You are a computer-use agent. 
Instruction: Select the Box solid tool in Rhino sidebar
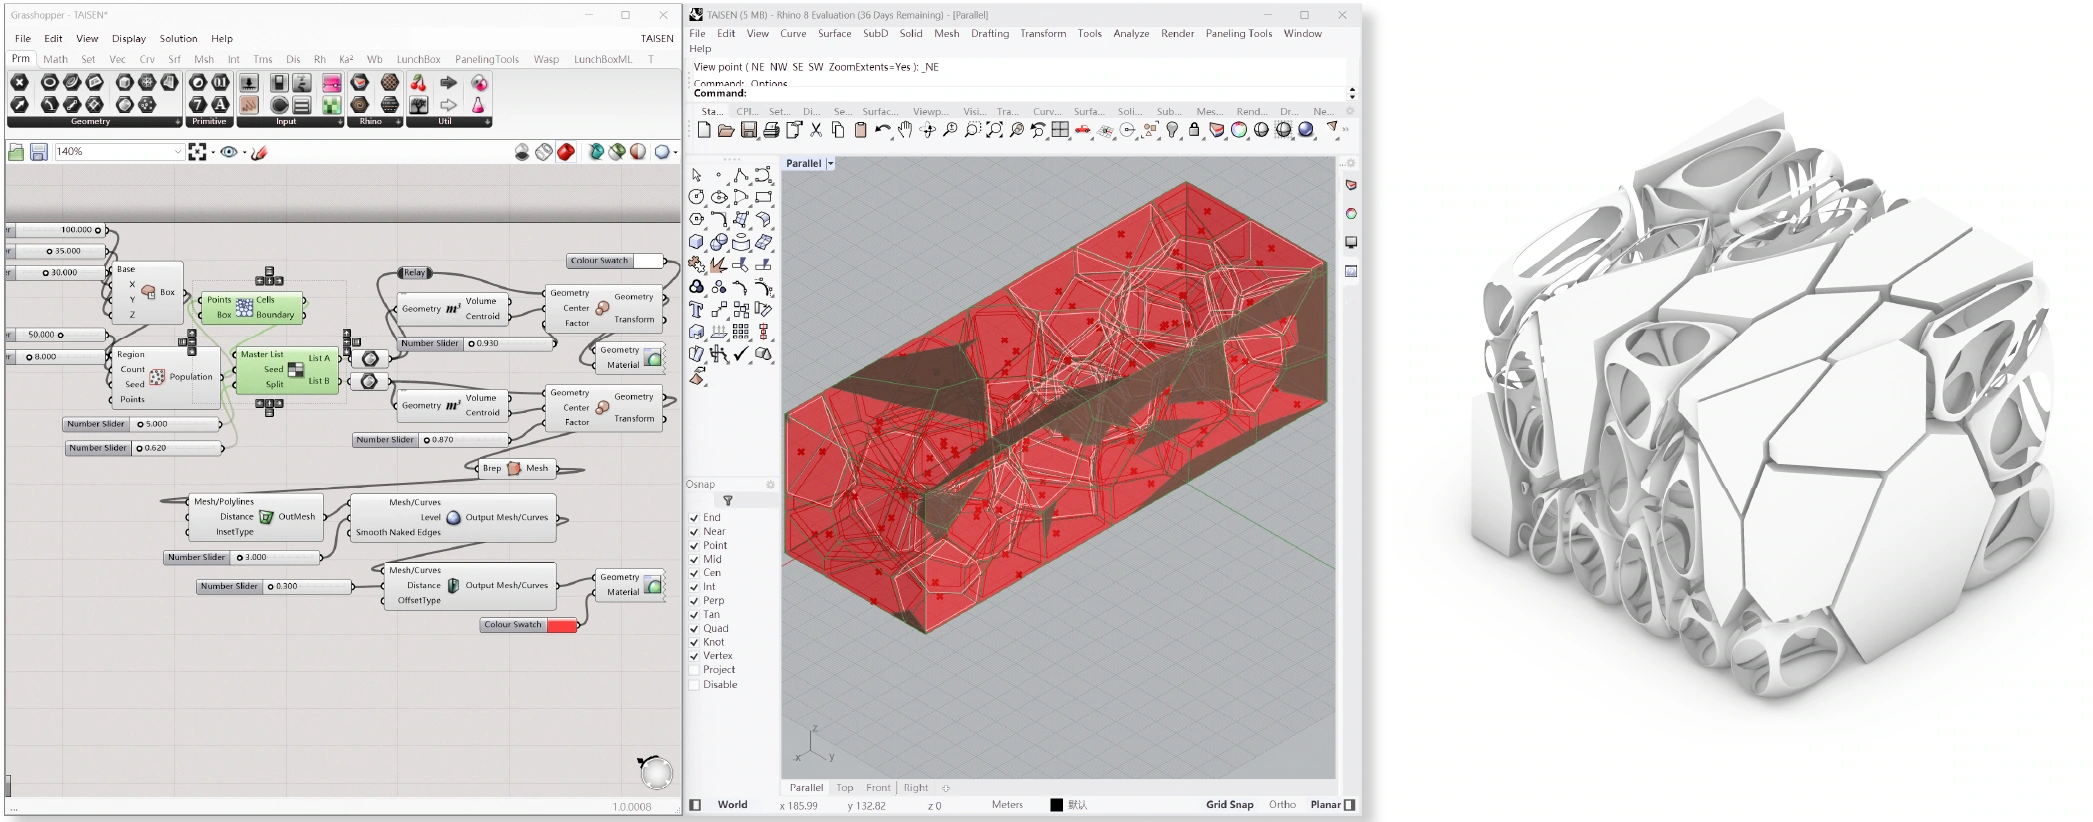pos(697,242)
